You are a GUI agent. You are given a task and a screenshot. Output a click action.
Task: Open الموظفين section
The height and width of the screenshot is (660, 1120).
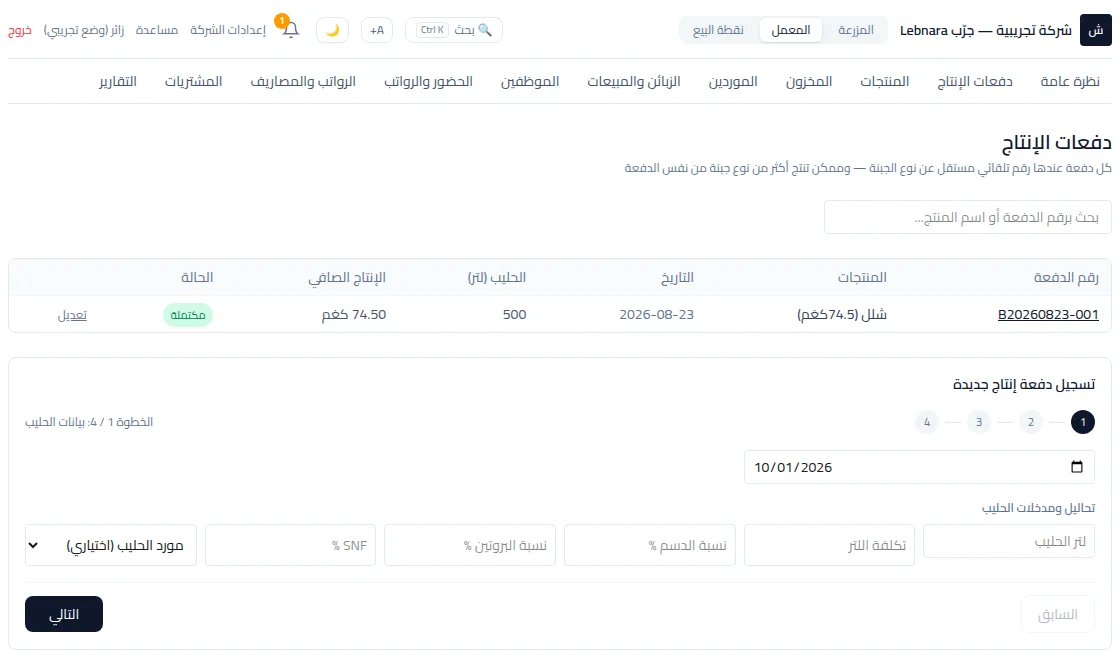coord(529,81)
